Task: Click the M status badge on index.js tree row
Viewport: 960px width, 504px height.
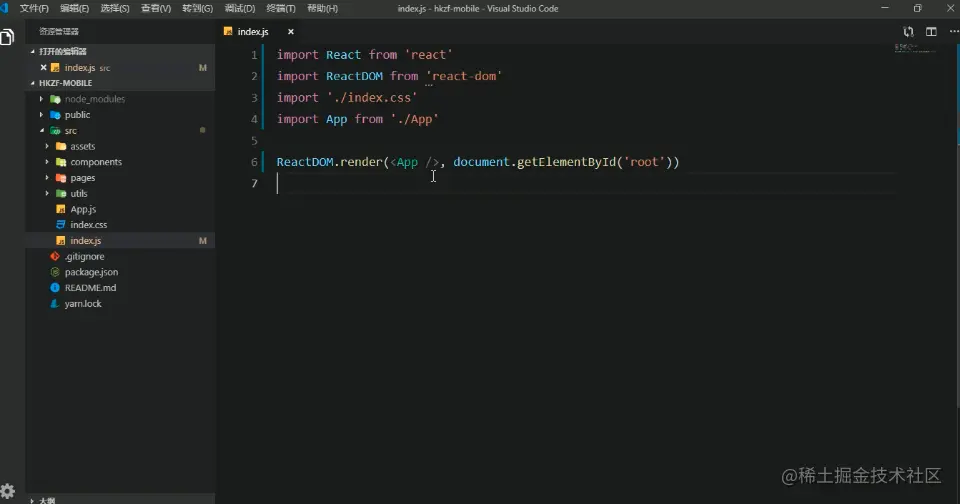Action: [x=203, y=241]
